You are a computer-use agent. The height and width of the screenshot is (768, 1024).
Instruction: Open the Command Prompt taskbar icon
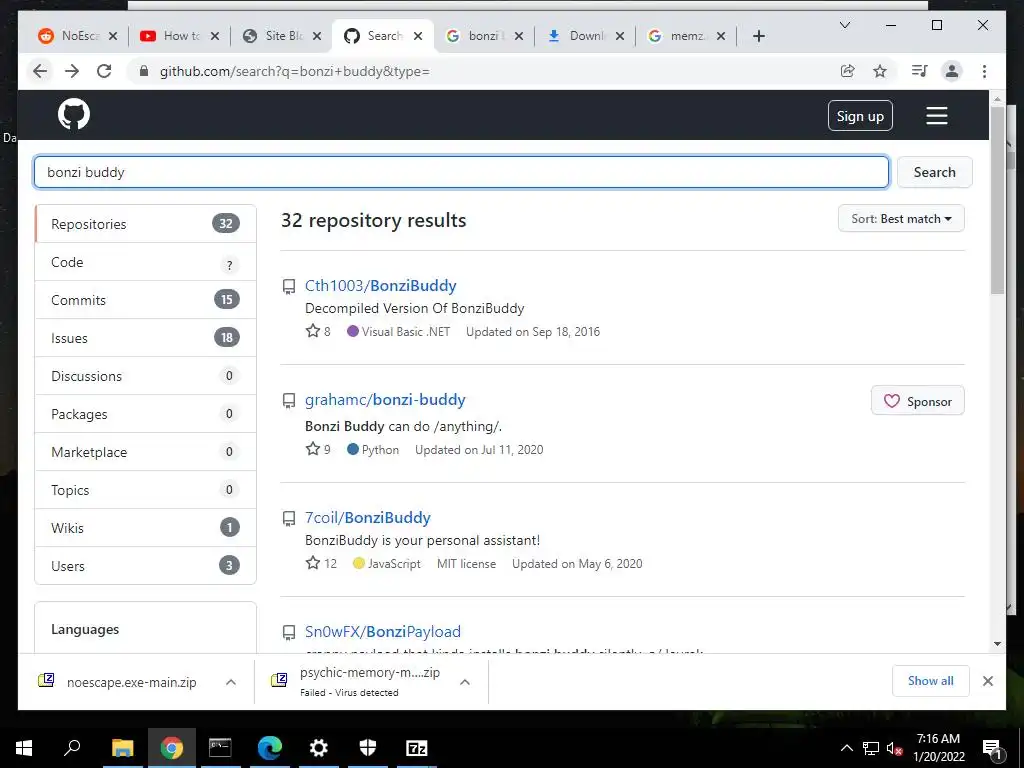pyautogui.click(x=220, y=748)
